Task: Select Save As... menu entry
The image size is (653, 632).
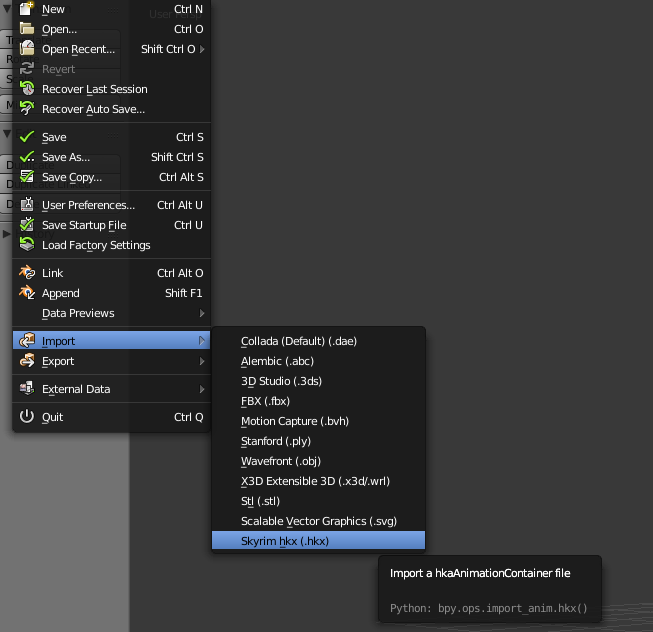Action: click(112, 157)
